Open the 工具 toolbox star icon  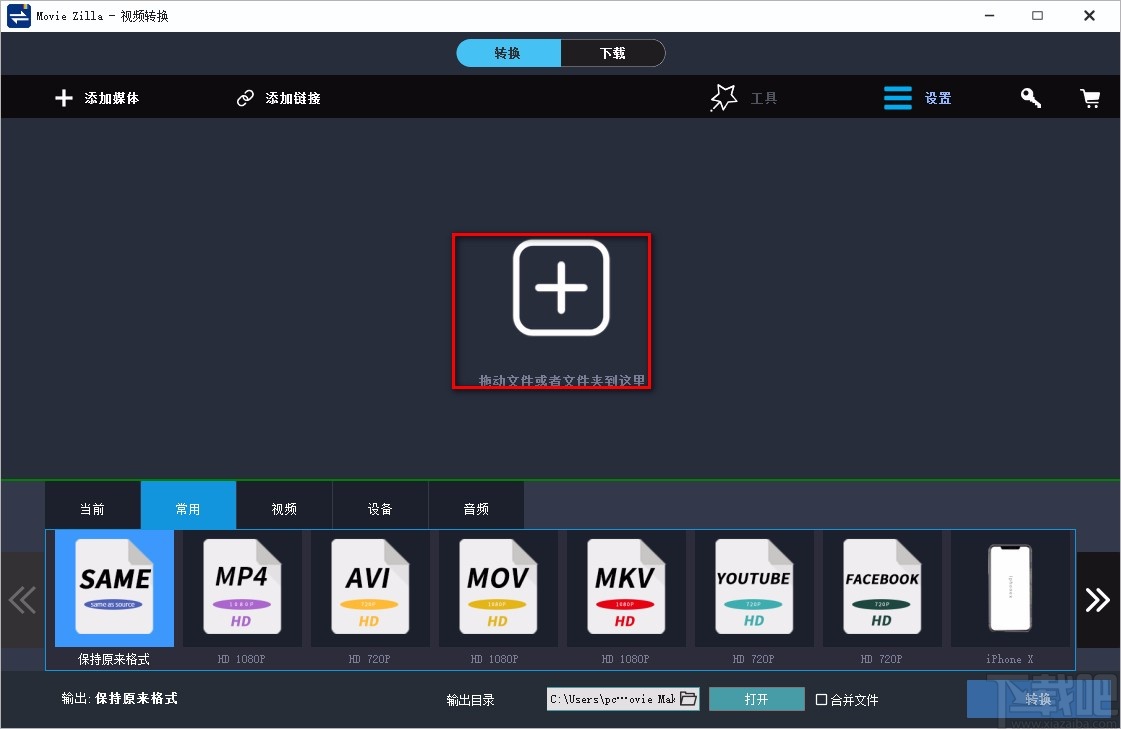click(723, 97)
